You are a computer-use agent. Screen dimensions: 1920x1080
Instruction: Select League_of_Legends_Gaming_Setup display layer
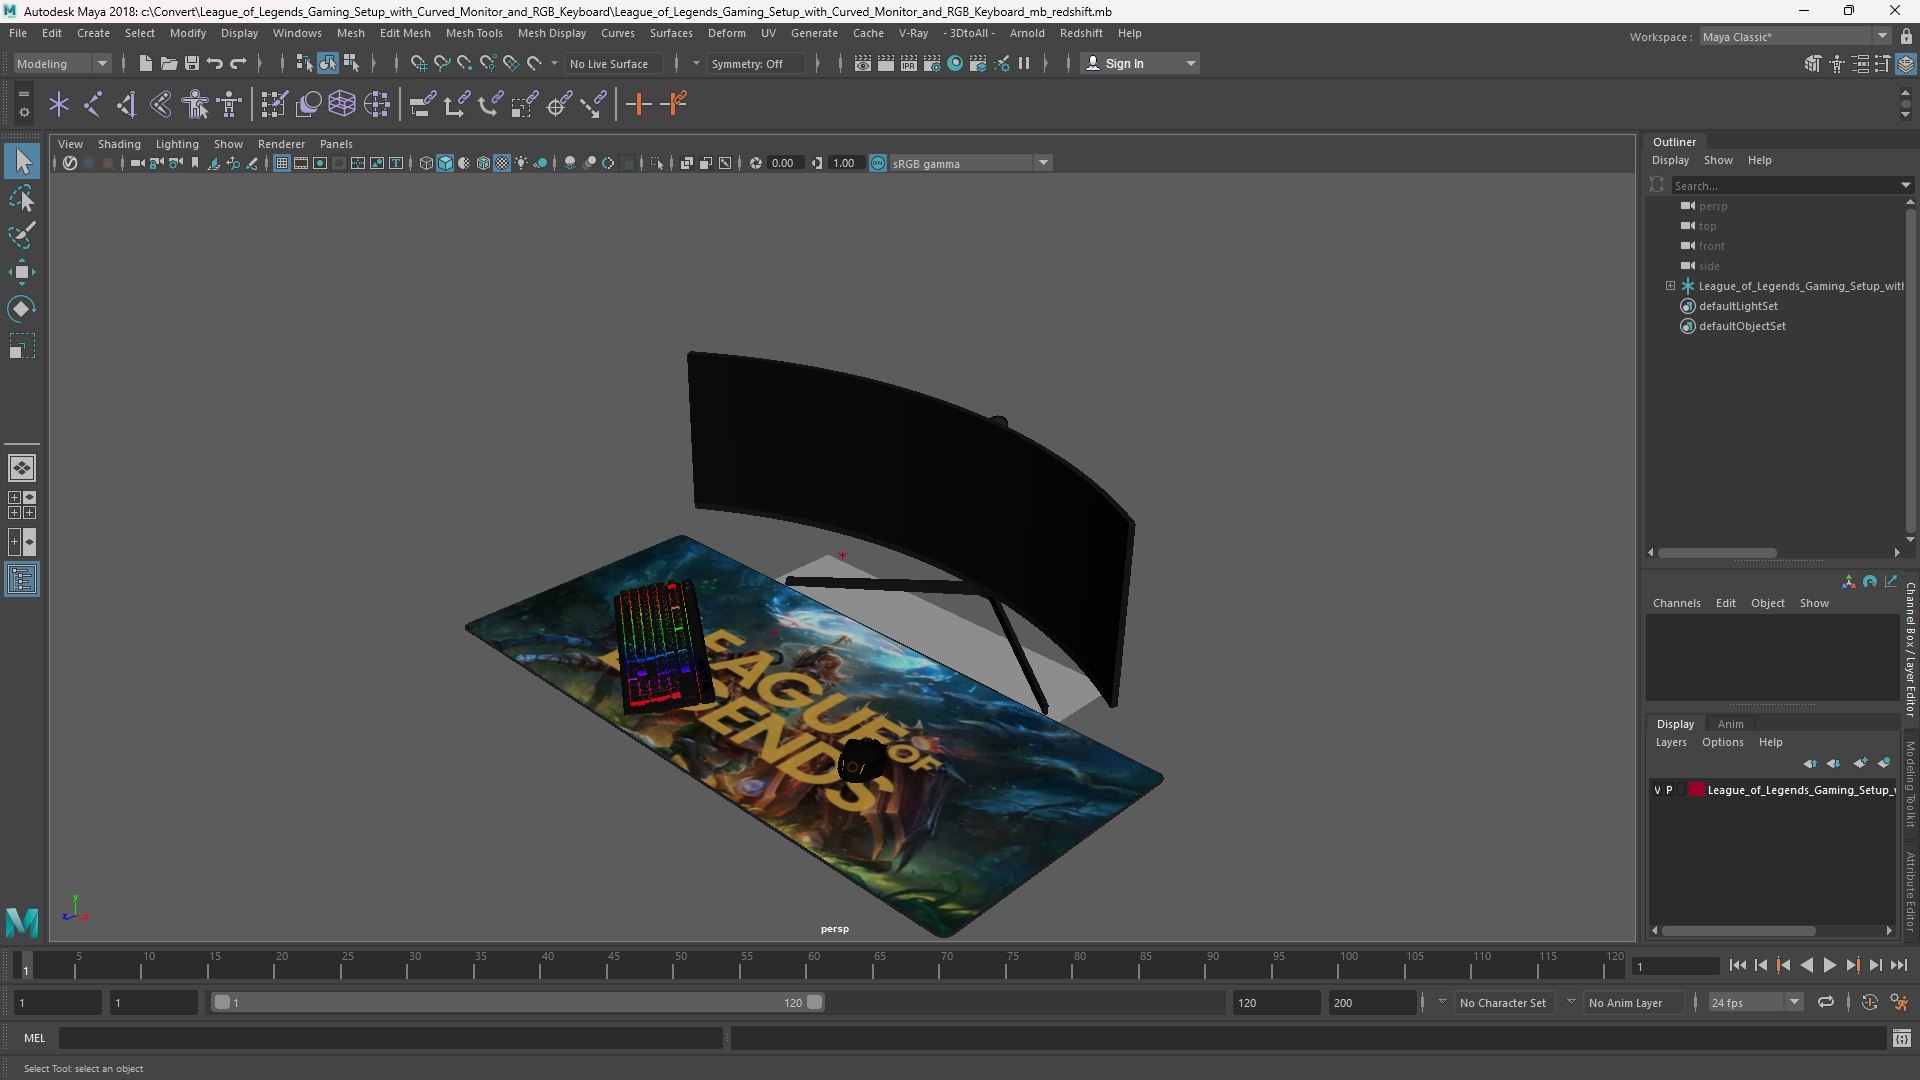coord(1800,790)
